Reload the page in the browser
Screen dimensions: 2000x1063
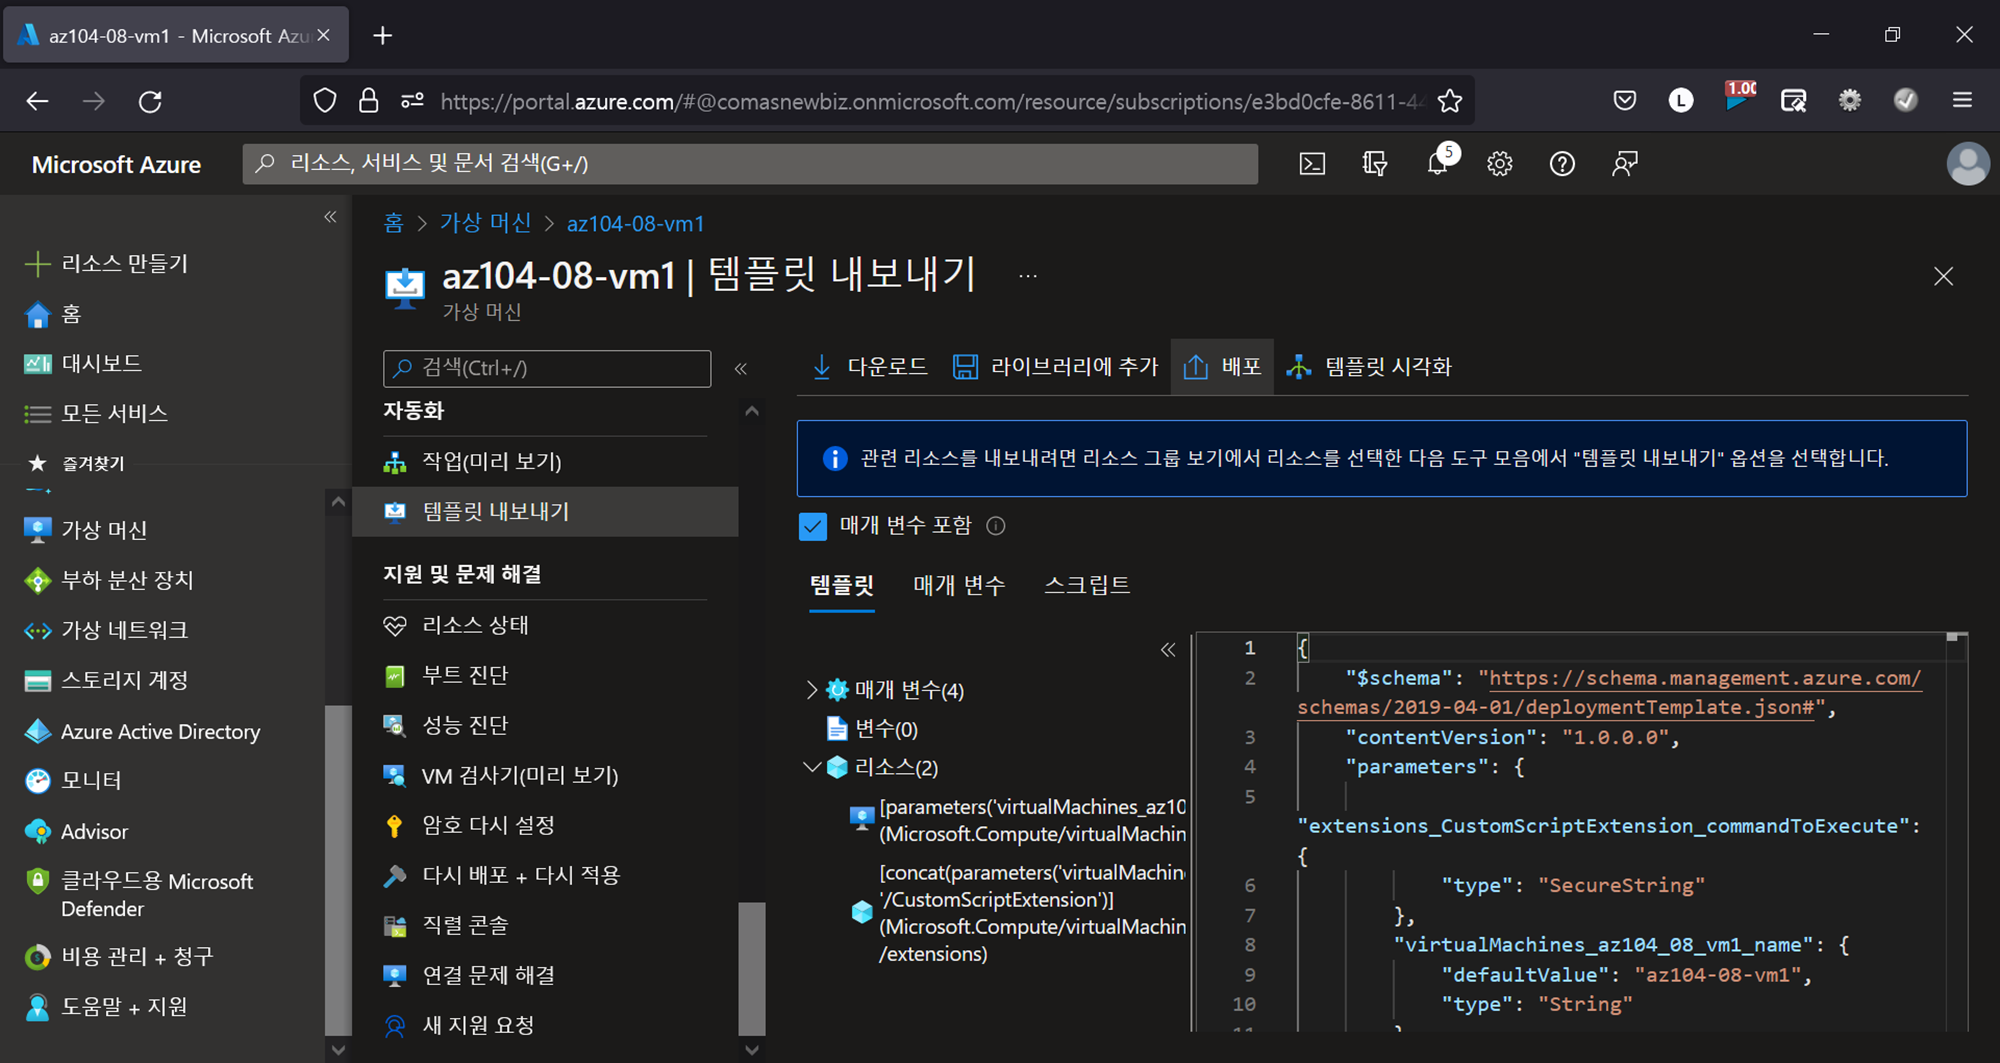150,101
